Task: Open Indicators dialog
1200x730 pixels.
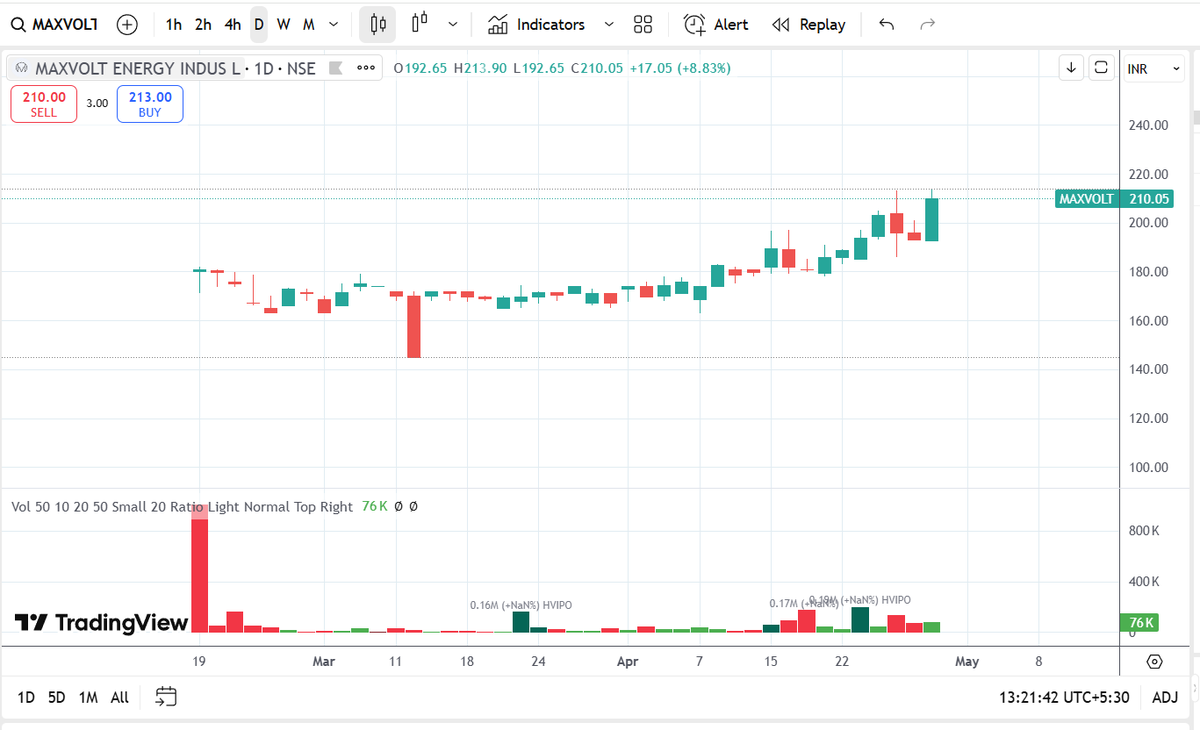Action: click(x=536, y=24)
